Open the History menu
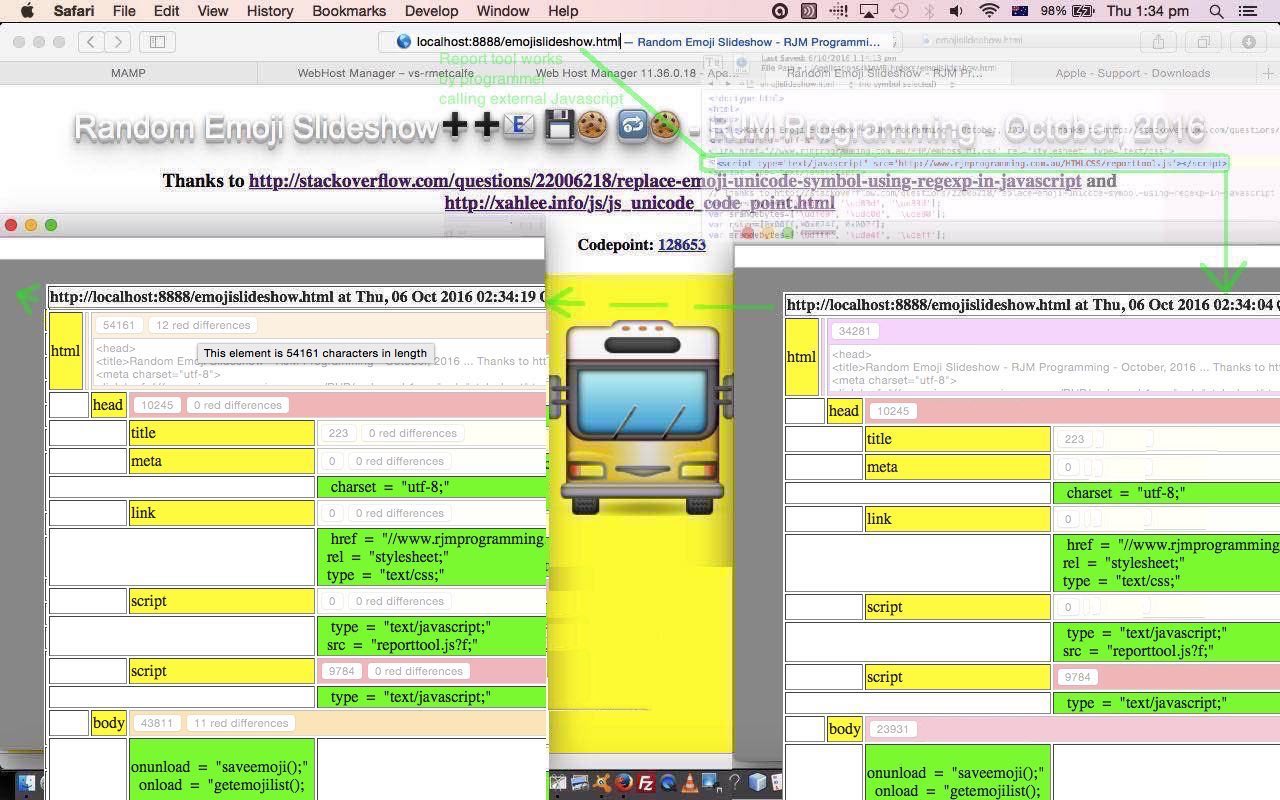This screenshot has width=1280, height=800. (x=269, y=11)
